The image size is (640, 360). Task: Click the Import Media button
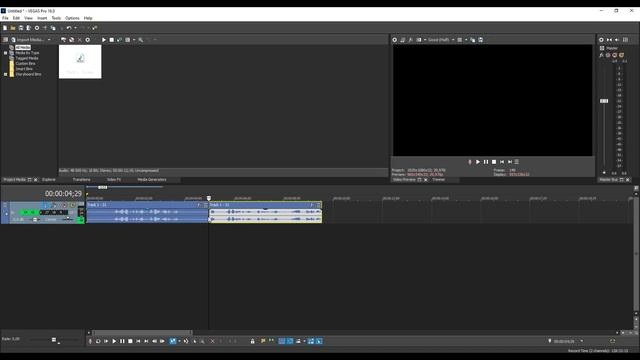click(x=28, y=40)
